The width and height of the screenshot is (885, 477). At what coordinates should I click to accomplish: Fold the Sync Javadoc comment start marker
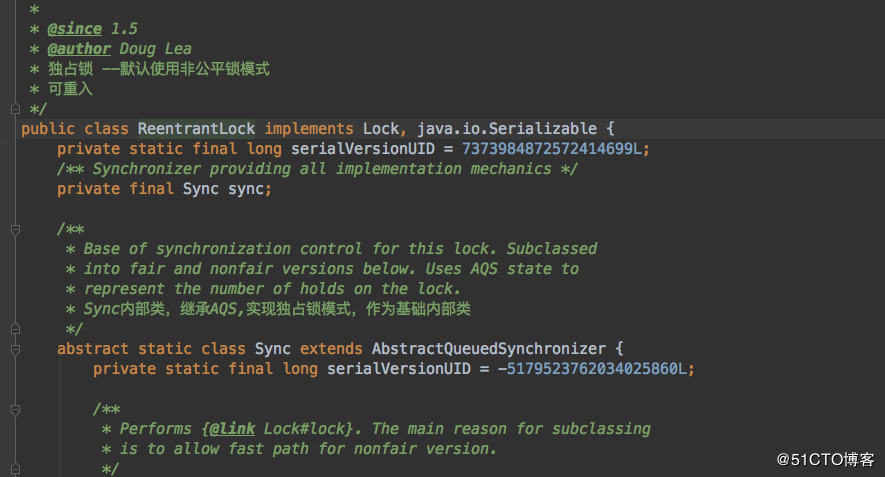pyautogui.click(x=14, y=229)
